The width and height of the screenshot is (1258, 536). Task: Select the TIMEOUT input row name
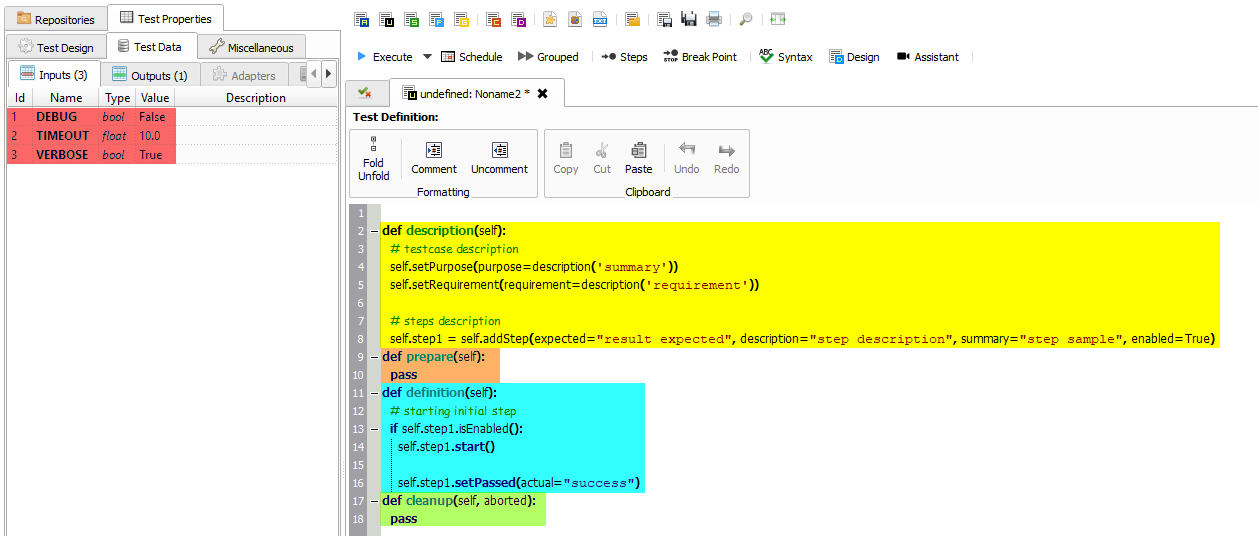pos(63,136)
